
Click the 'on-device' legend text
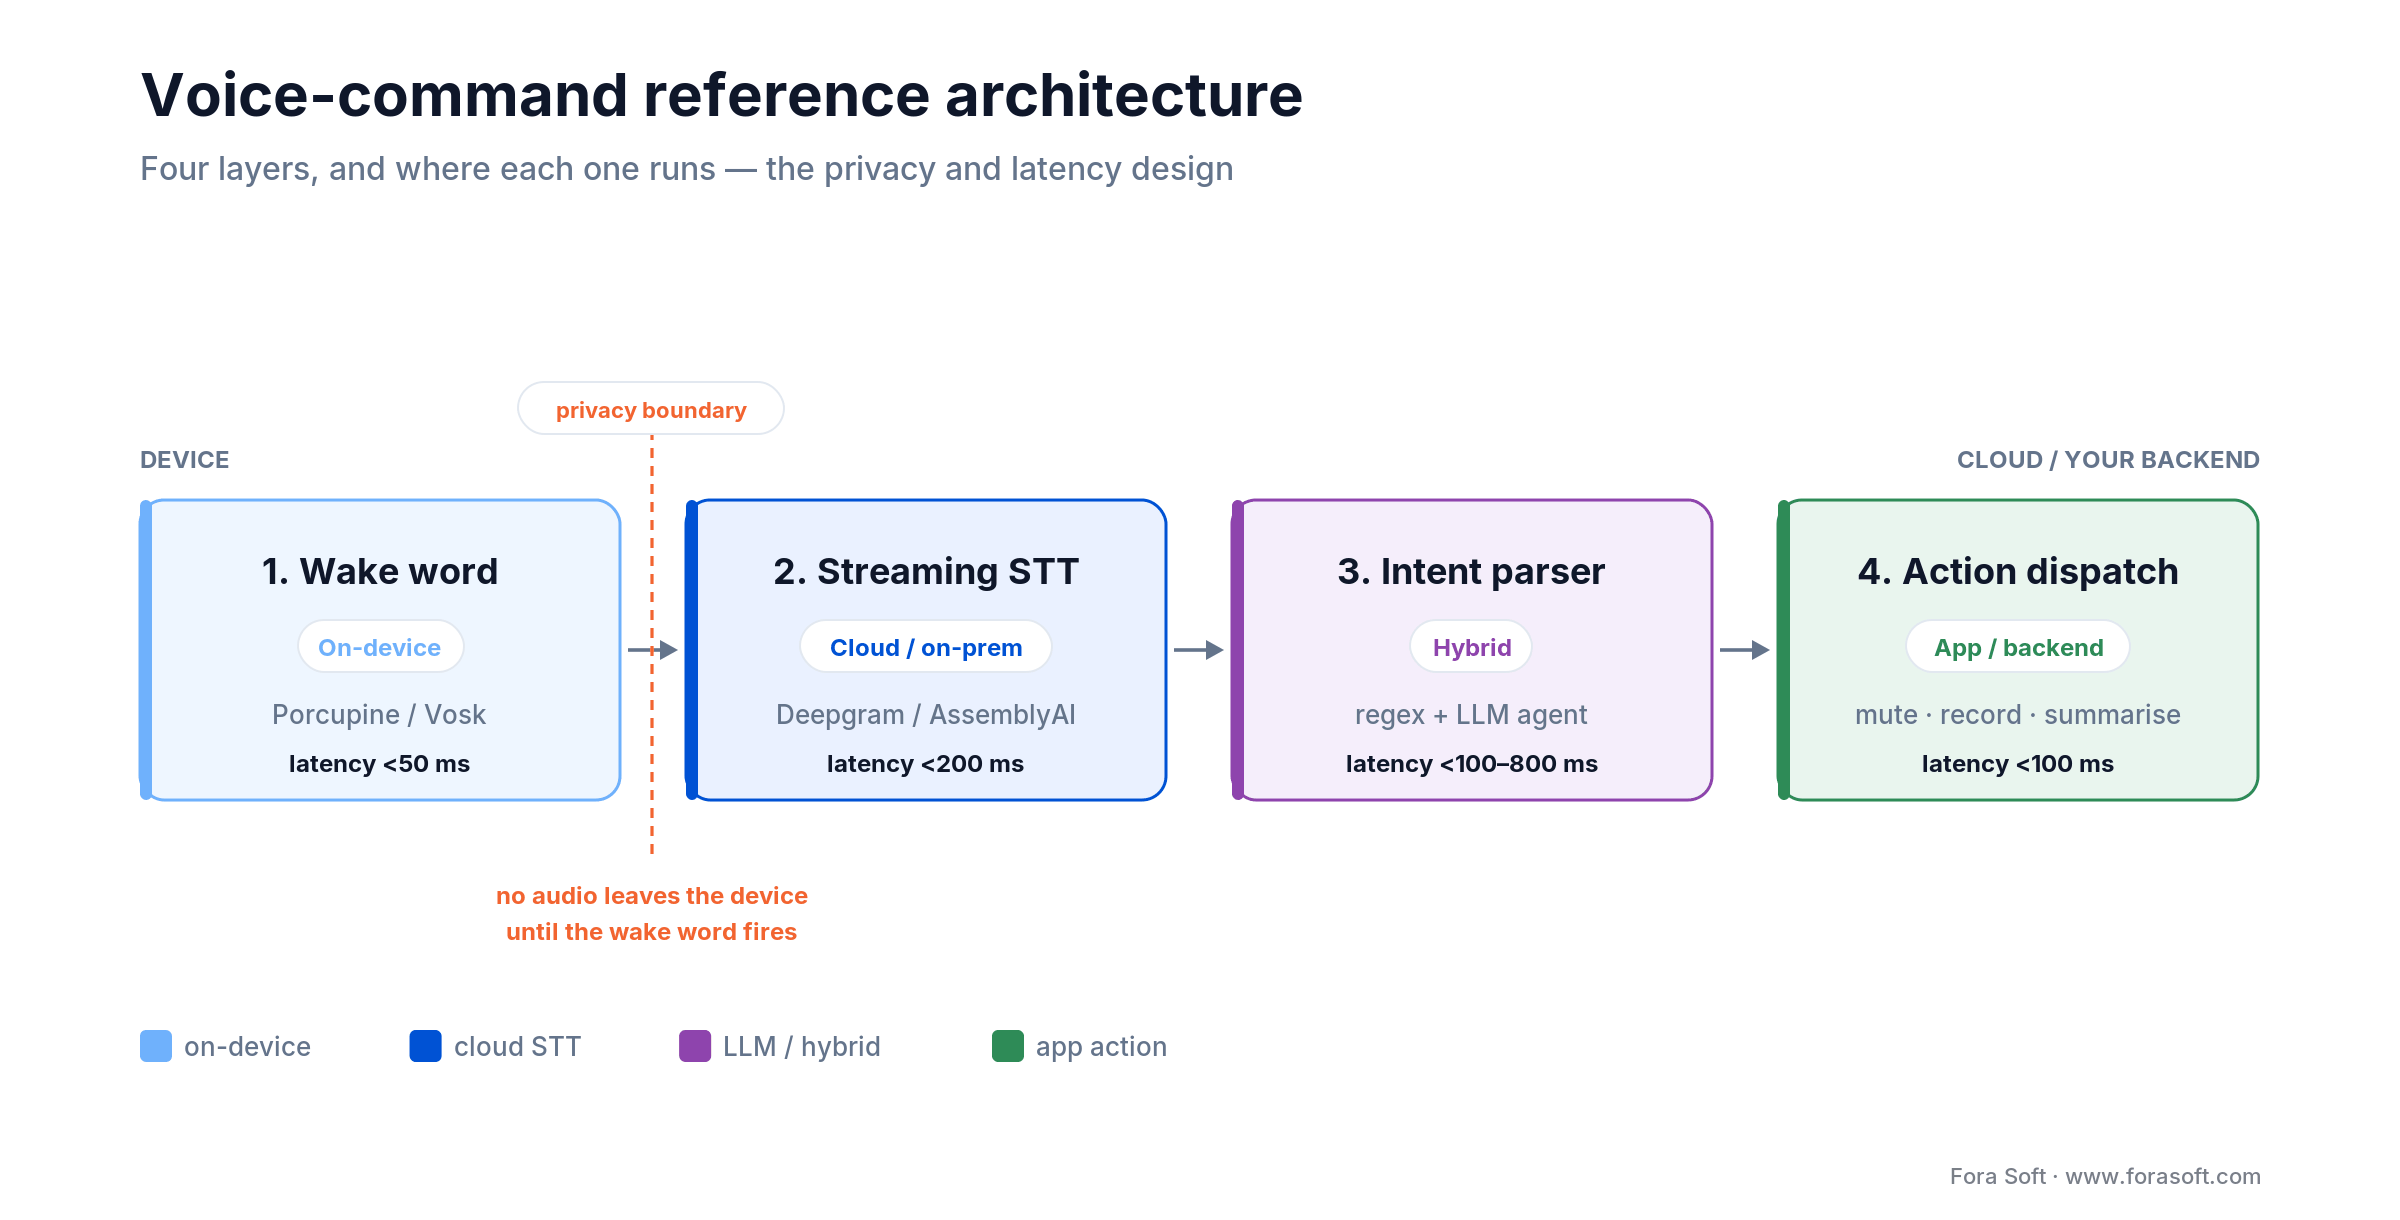[x=248, y=1046]
